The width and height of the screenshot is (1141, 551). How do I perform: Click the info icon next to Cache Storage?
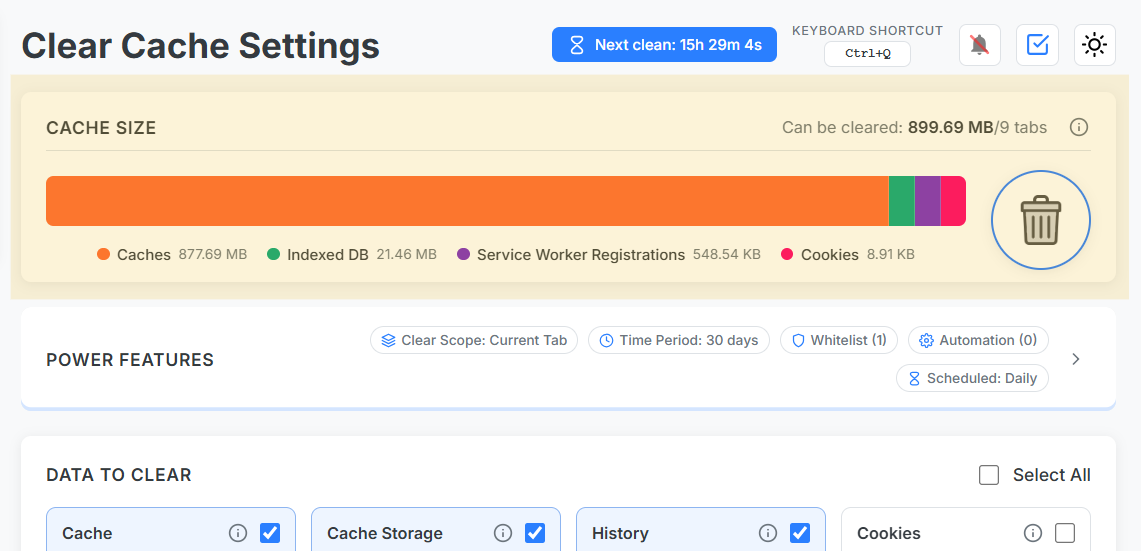pyautogui.click(x=503, y=534)
